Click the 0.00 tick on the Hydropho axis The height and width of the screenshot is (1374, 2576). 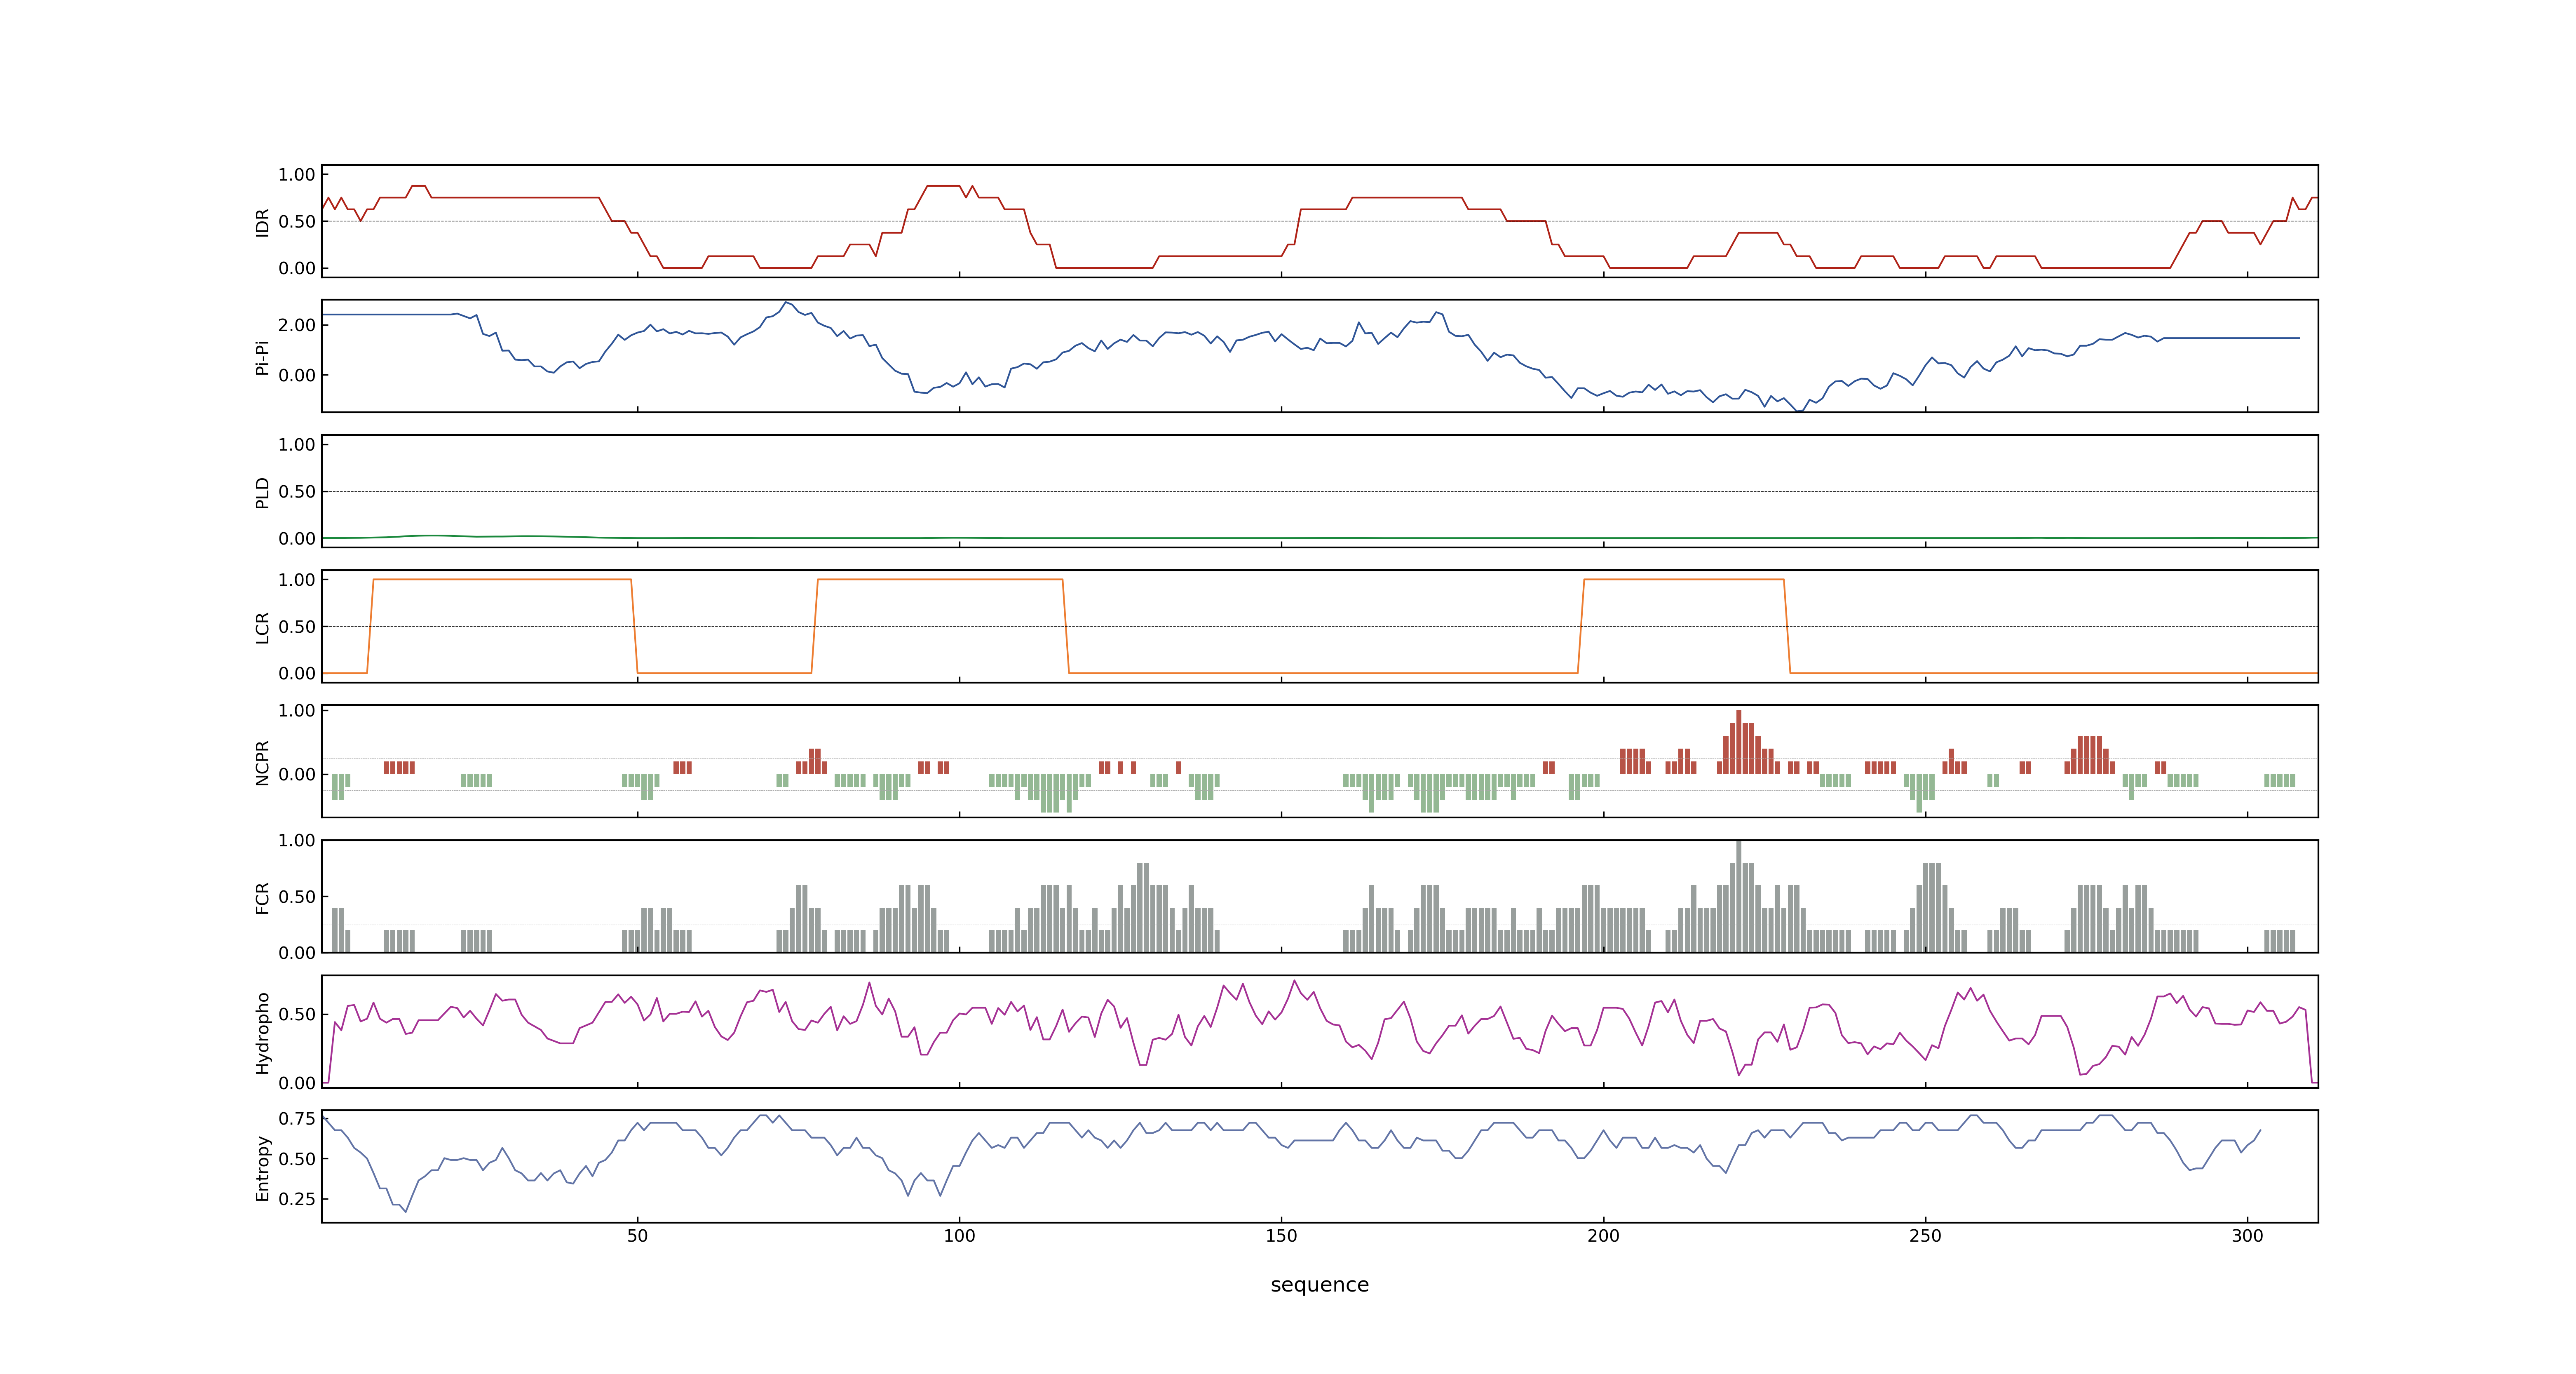pyautogui.click(x=297, y=1083)
